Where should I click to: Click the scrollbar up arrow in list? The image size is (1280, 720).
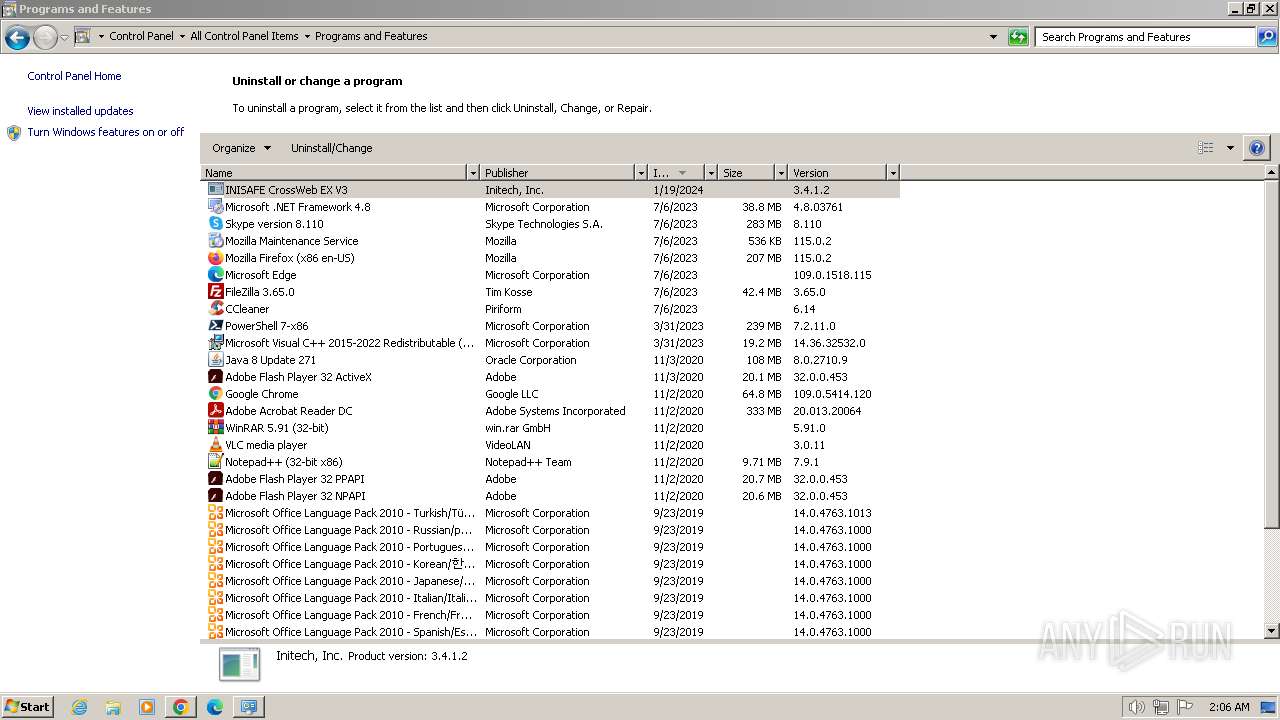[x=1272, y=173]
